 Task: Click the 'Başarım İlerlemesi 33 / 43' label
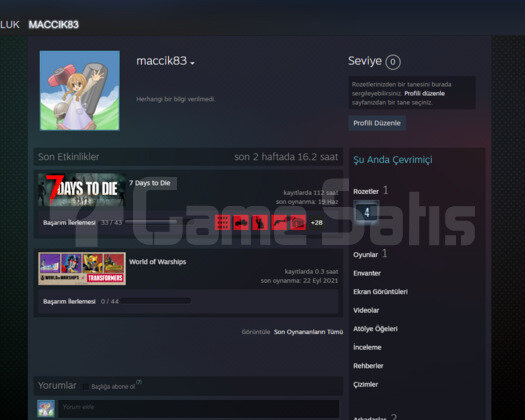[82, 222]
